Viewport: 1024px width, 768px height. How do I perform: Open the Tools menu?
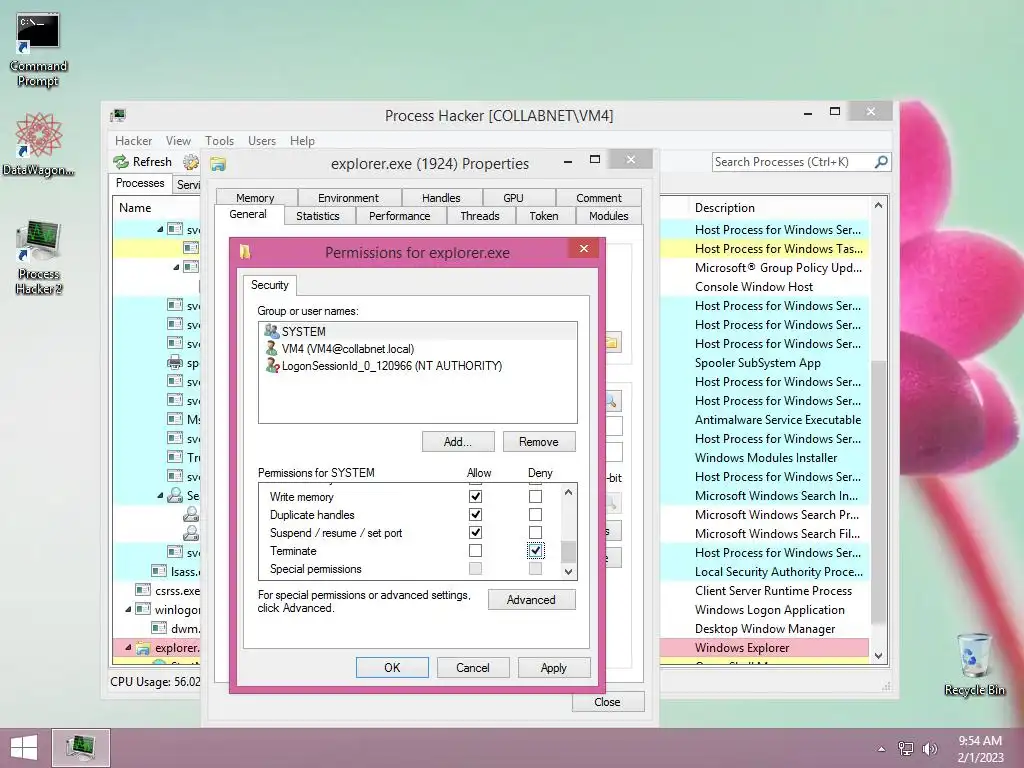(x=219, y=140)
